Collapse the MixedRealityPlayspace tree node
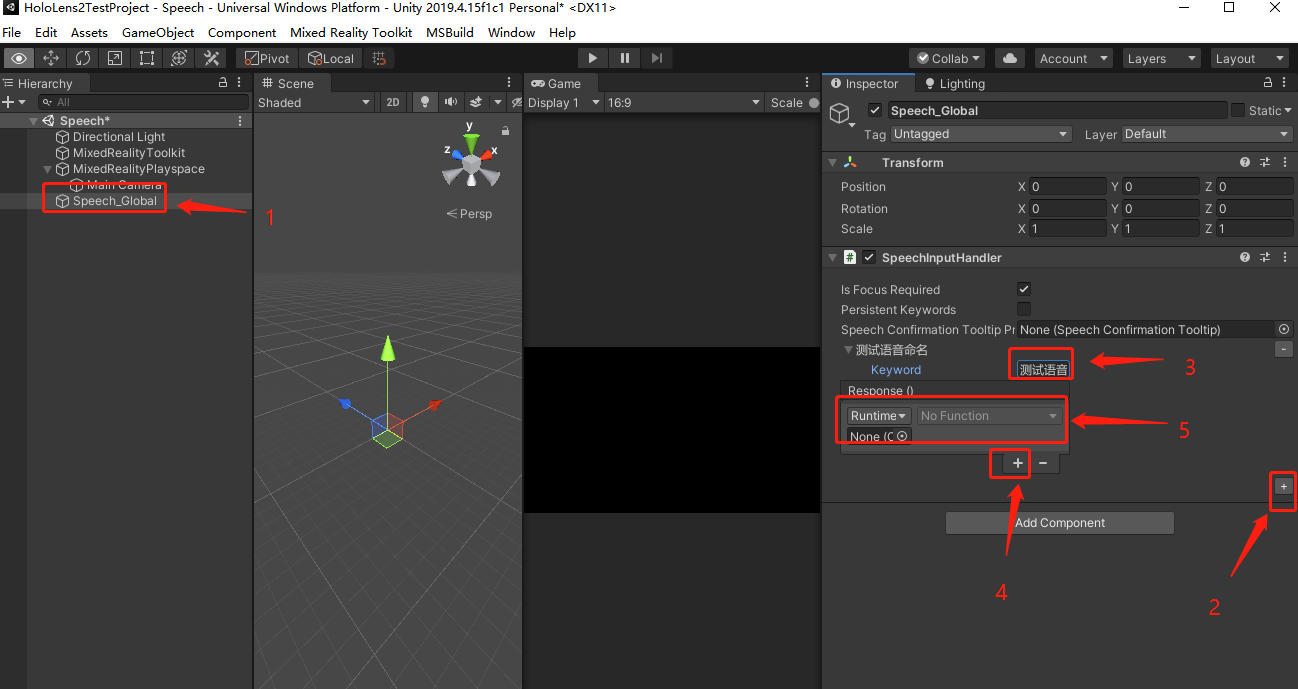The width and height of the screenshot is (1298, 689). pyautogui.click(x=47, y=169)
